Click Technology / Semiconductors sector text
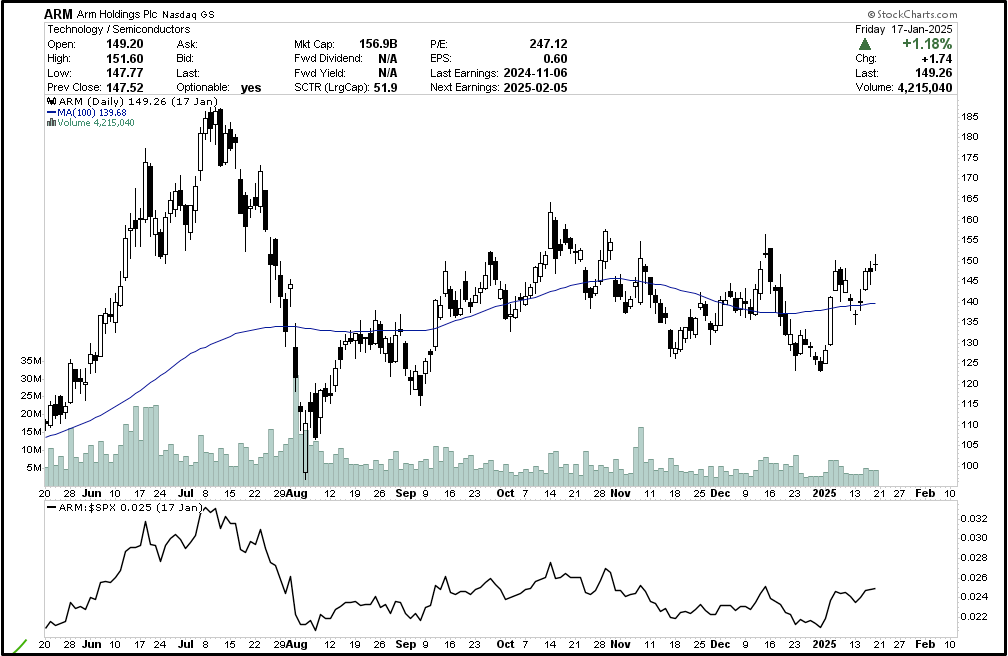 point(119,30)
